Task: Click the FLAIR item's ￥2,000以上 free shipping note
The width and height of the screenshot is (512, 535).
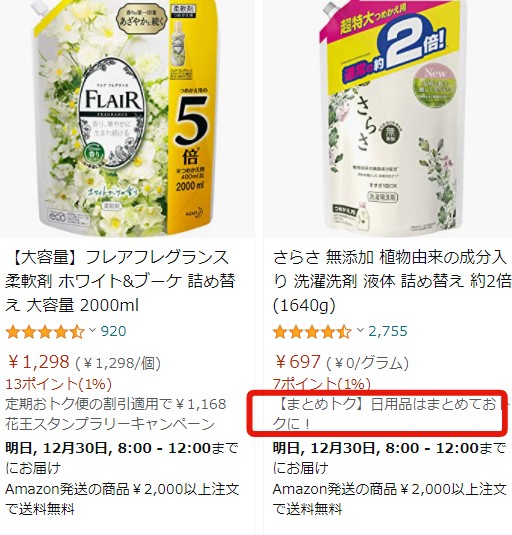Action: pyautogui.click(x=122, y=499)
